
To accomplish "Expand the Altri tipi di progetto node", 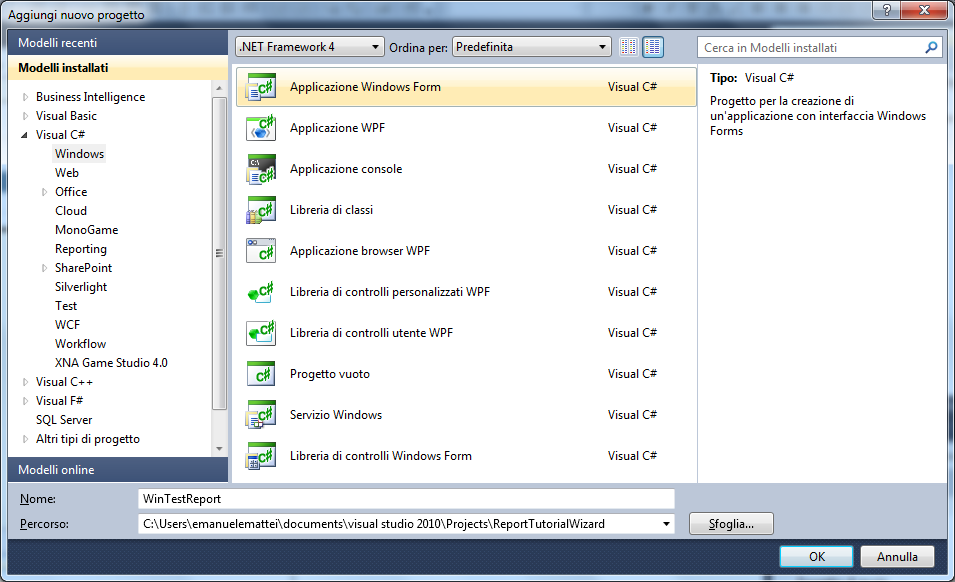I will point(25,439).
